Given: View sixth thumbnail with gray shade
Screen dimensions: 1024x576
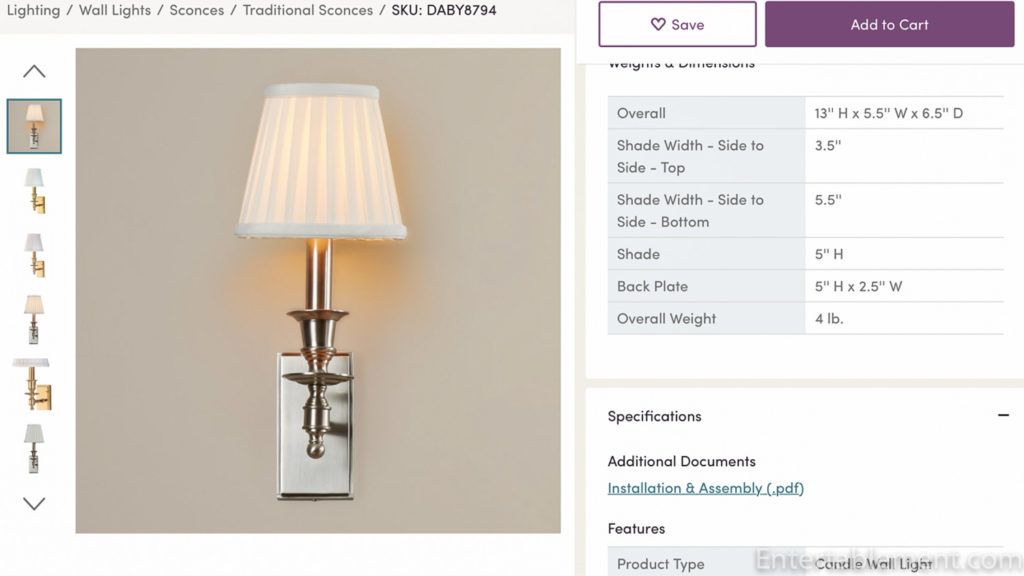Looking at the screenshot, I should tap(34, 449).
